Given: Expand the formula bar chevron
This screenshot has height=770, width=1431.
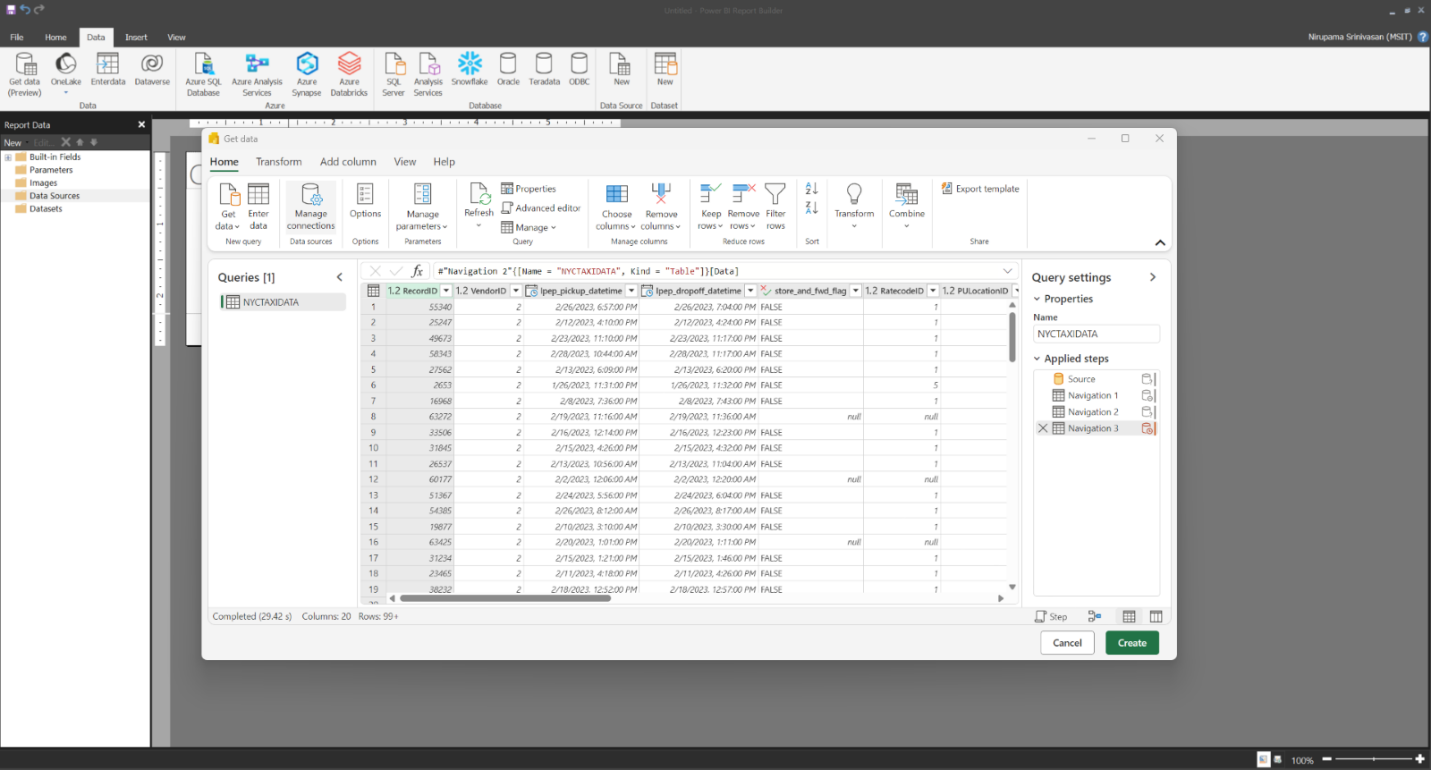Looking at the screenshot, I should tap(1008, 271).
